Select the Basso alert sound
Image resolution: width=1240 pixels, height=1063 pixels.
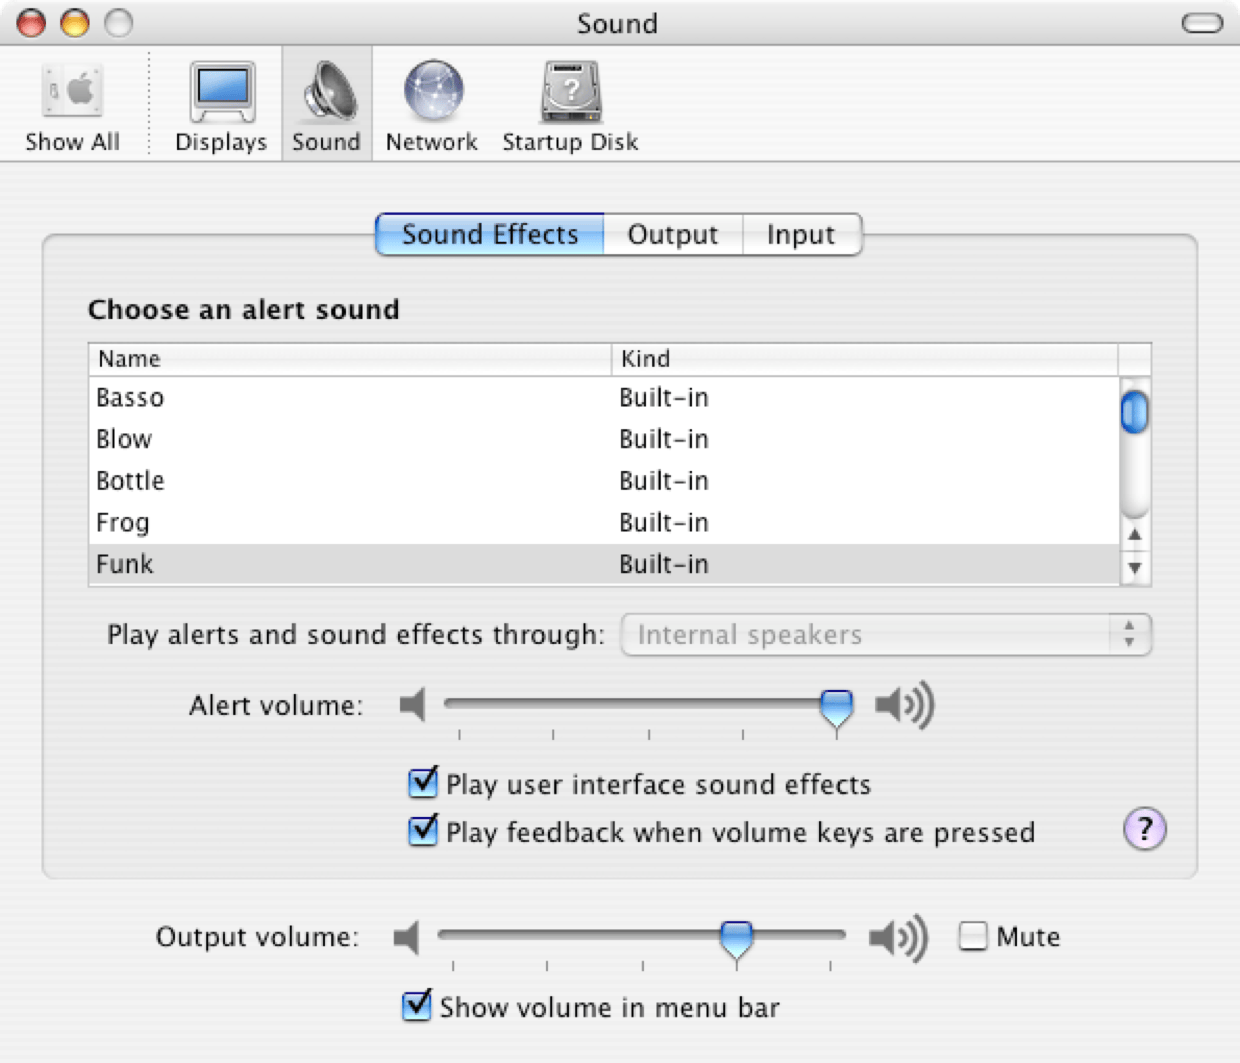(603, 398)
